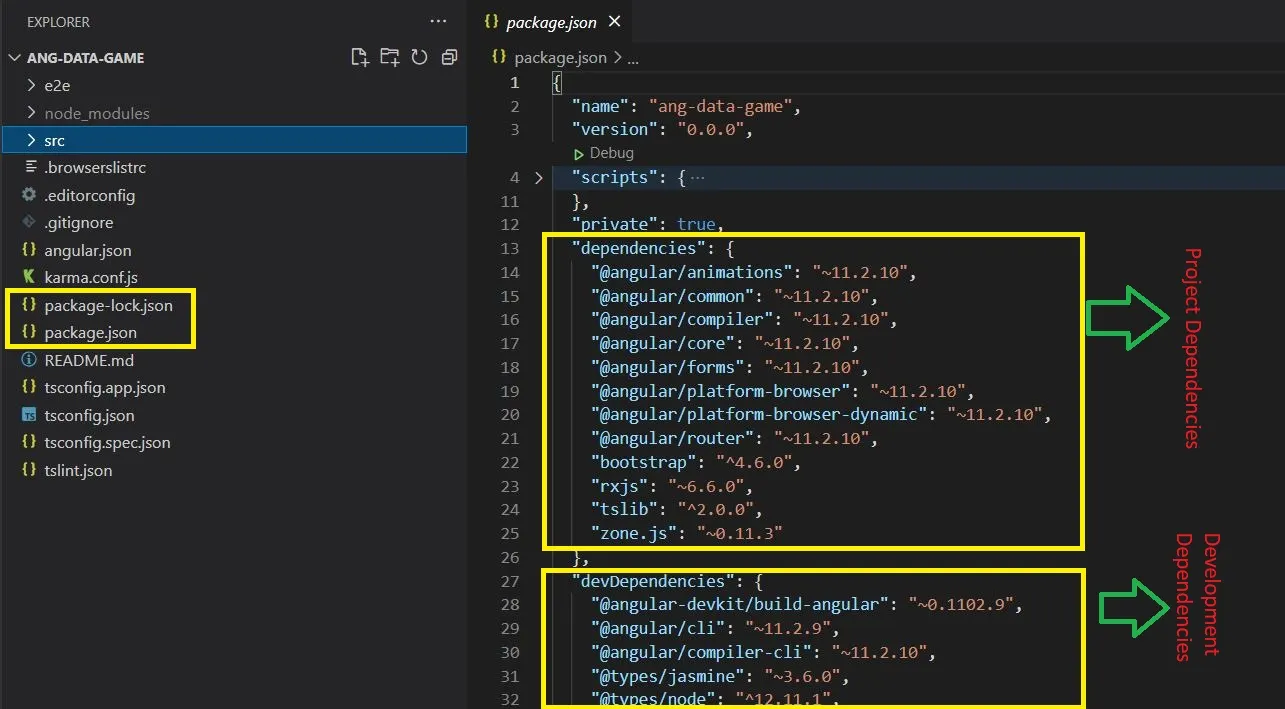Open angular.json from the Explorer
This screenshot has width=1285, height=709.
(88, 250)
